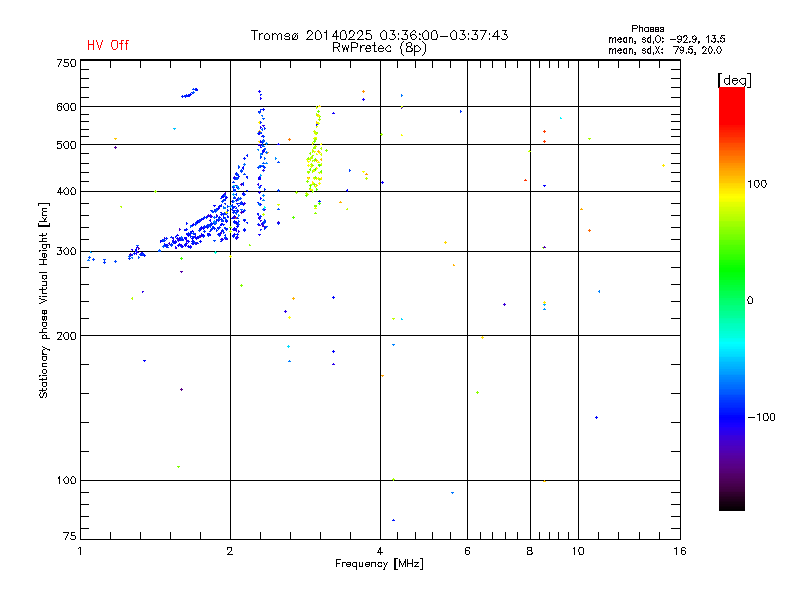Click the "500" height axis tick label
This screenshot has width=800, height=600.
click(x=66, y=145)
